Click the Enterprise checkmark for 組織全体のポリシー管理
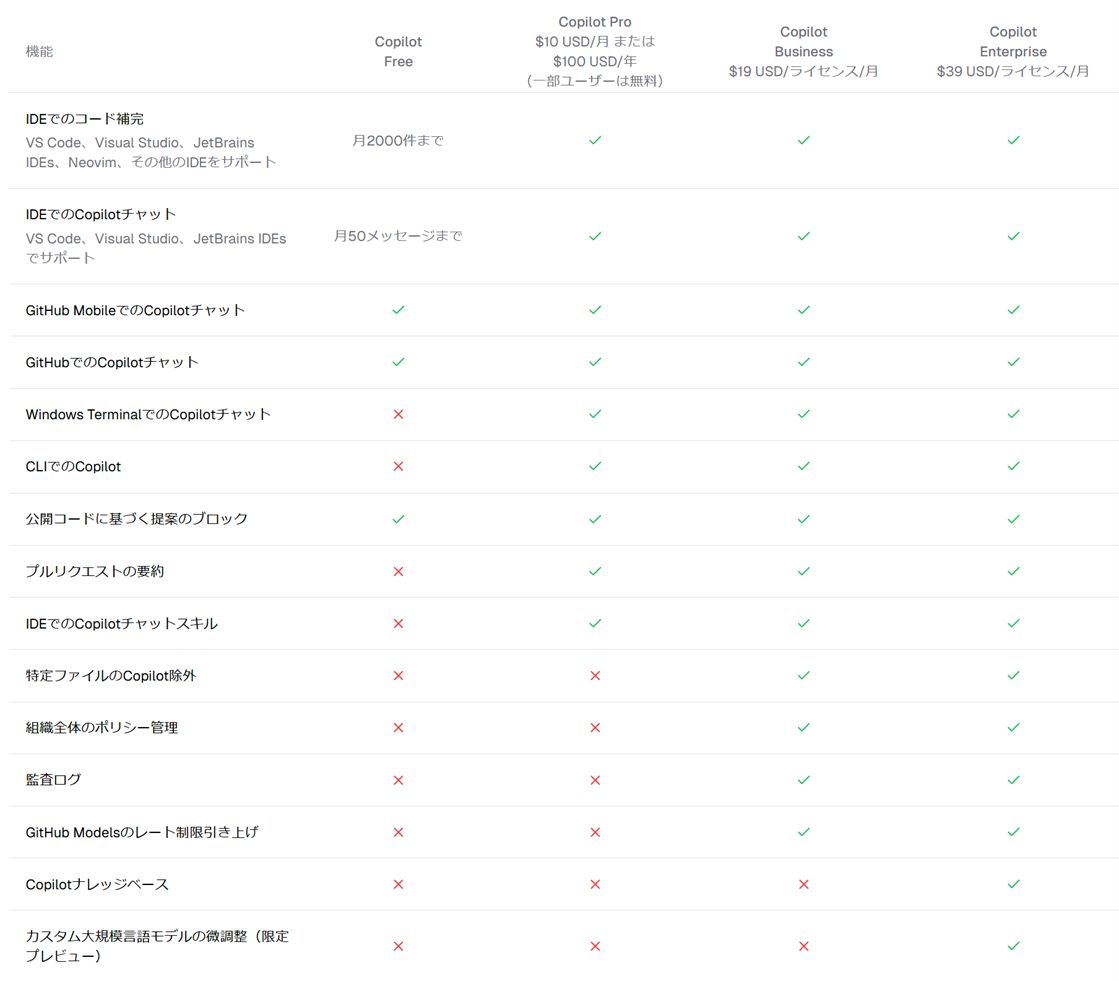Viewport: 1119px width, 981px height. click(1013, 728)
